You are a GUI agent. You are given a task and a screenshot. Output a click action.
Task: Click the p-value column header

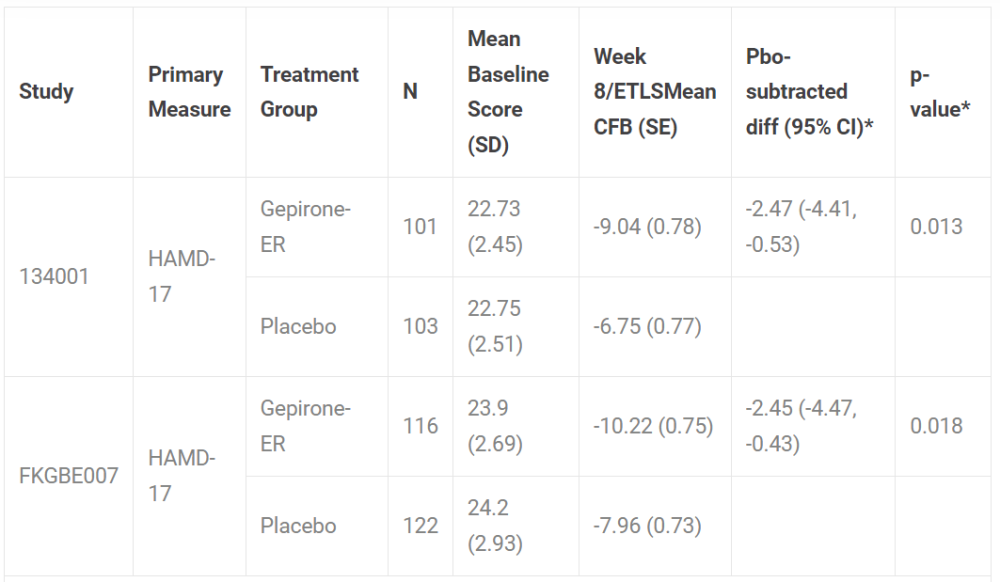pyautogui.click(x=941, y=92)
